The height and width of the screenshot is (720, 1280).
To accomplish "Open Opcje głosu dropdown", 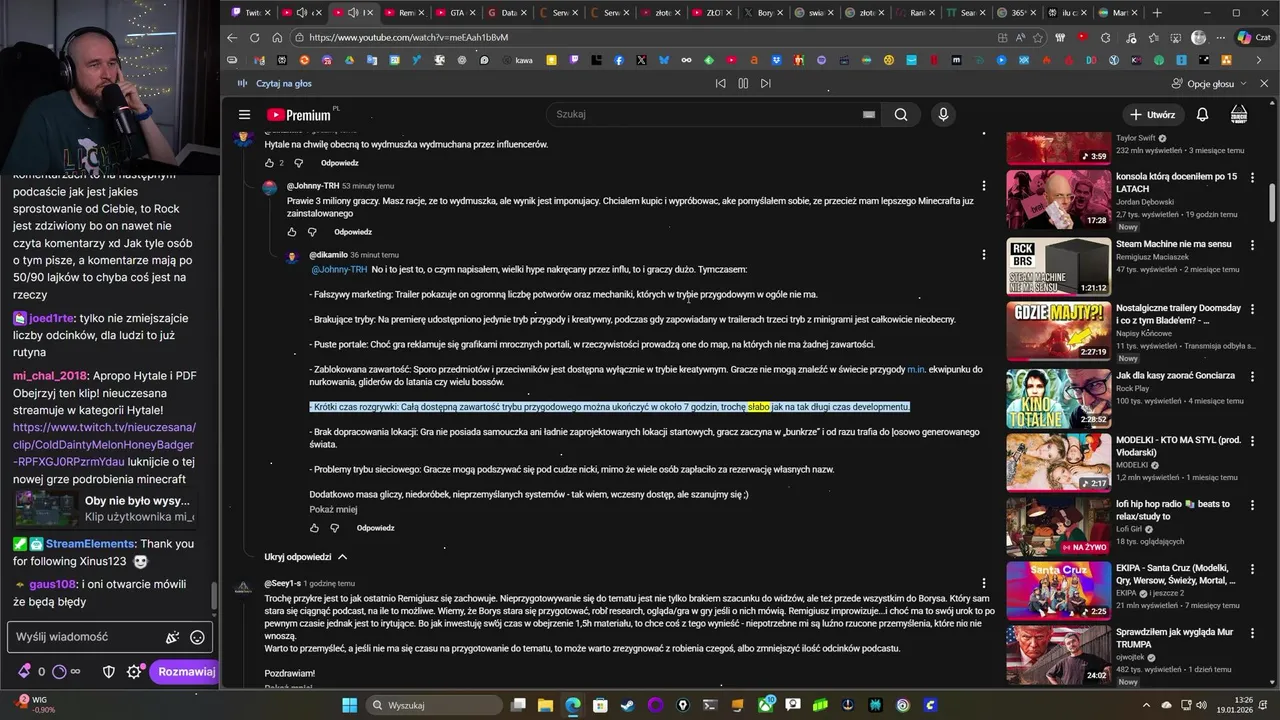I will pos(1210,84).
